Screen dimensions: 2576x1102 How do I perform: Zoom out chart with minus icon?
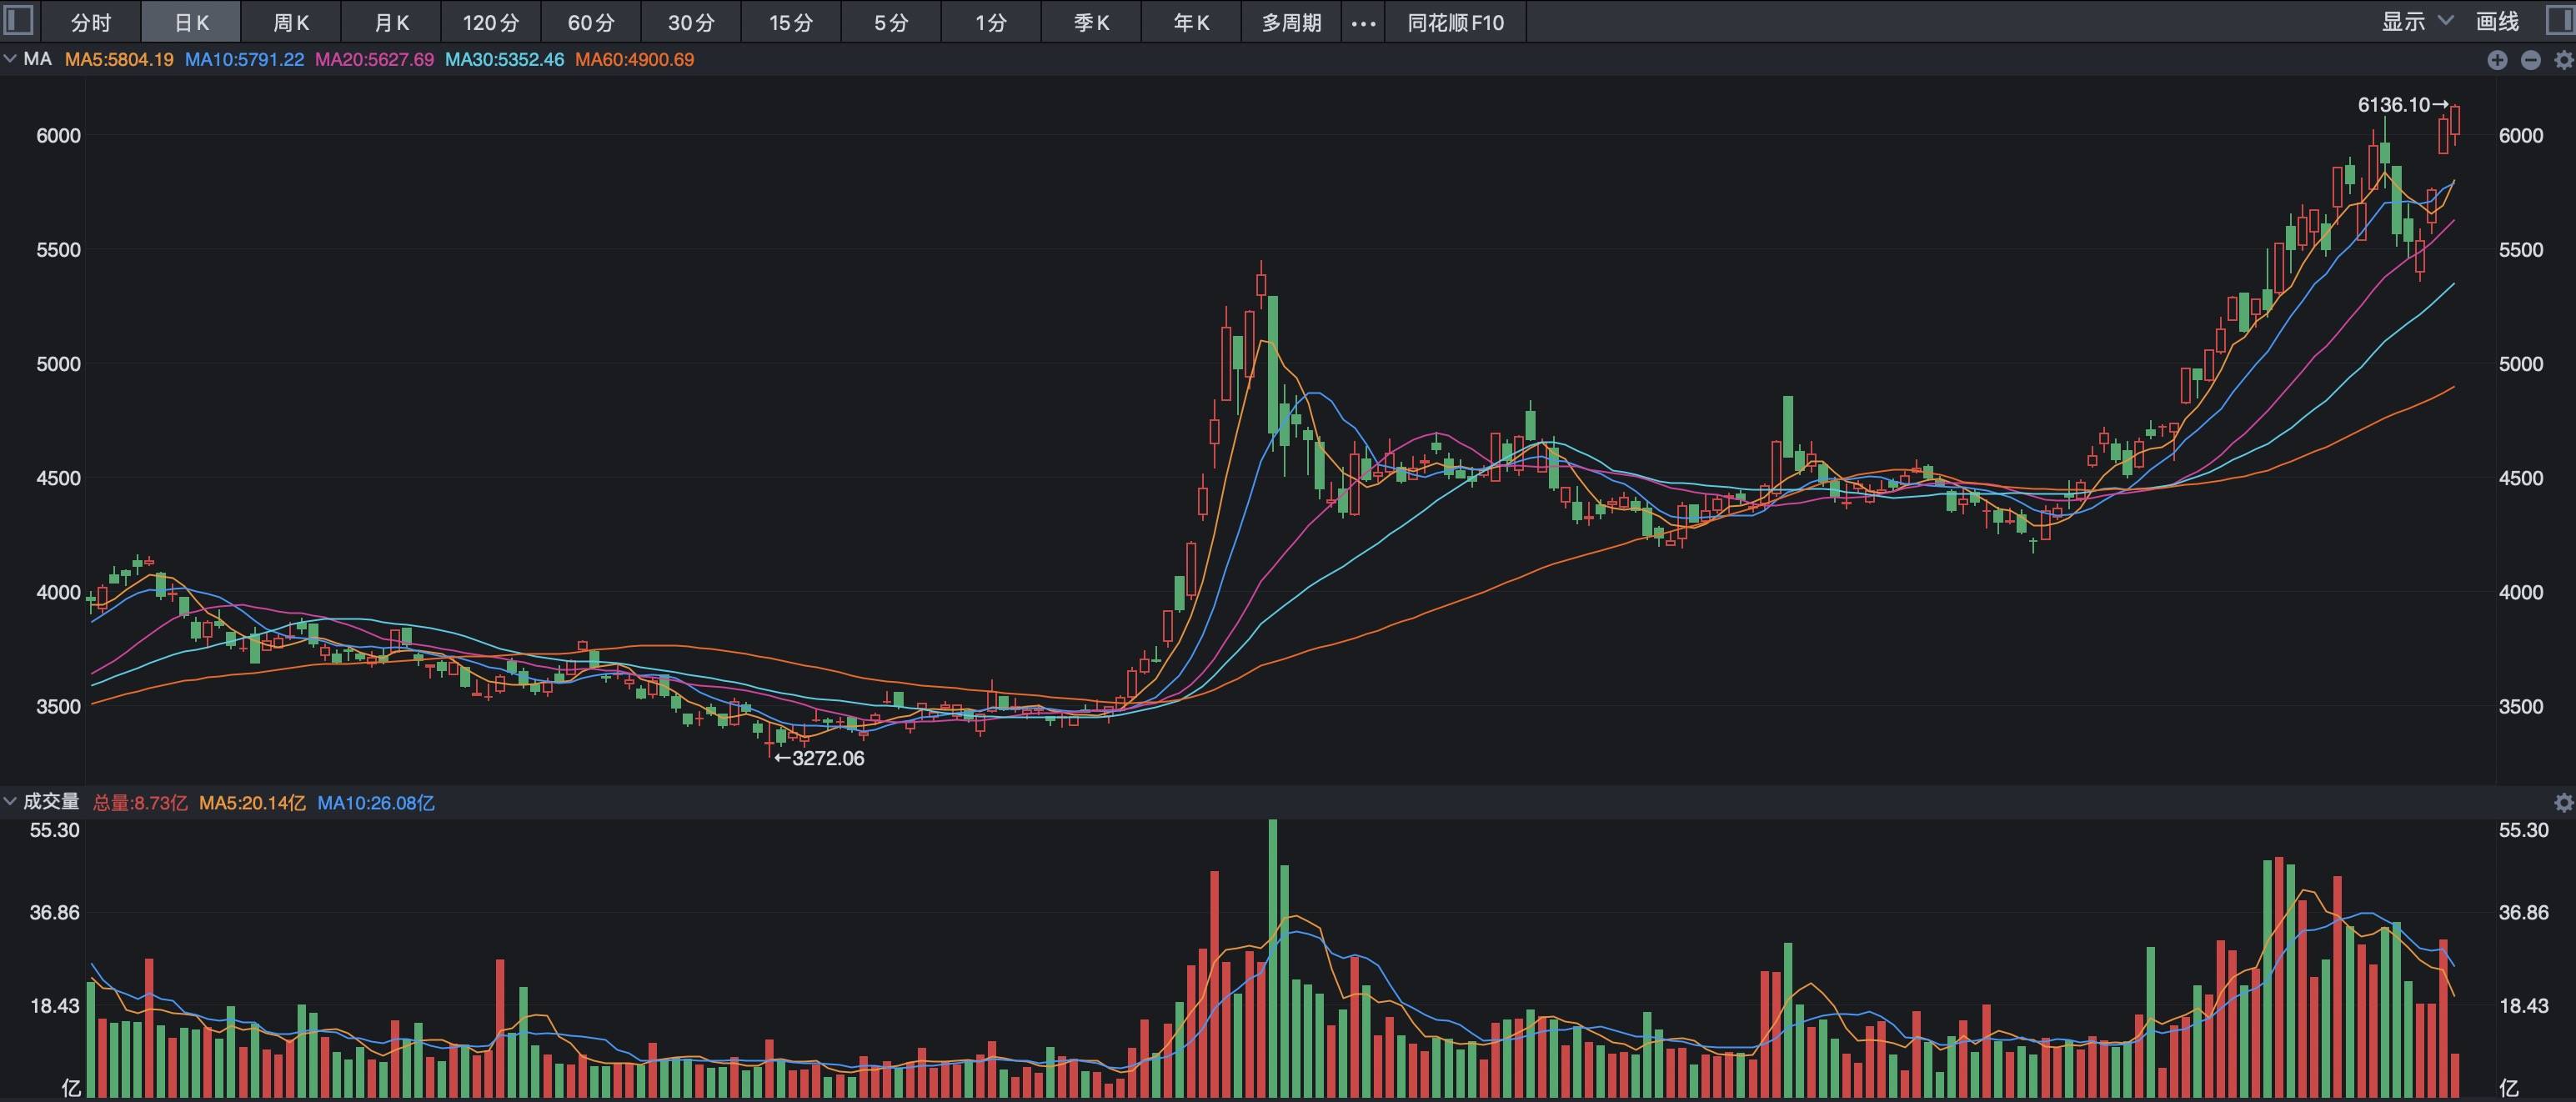2530,60
